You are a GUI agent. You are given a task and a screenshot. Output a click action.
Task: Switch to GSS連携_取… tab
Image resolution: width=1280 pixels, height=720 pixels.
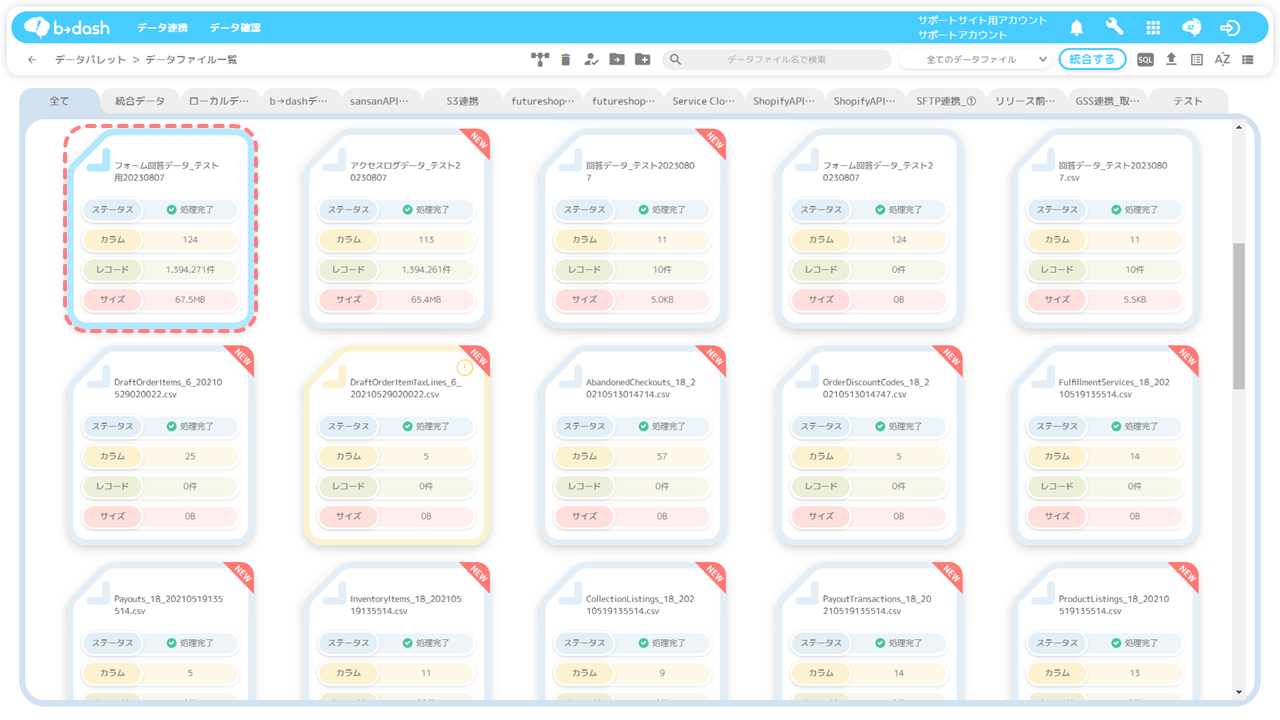pyautogui.click(x=1107, y=101)
